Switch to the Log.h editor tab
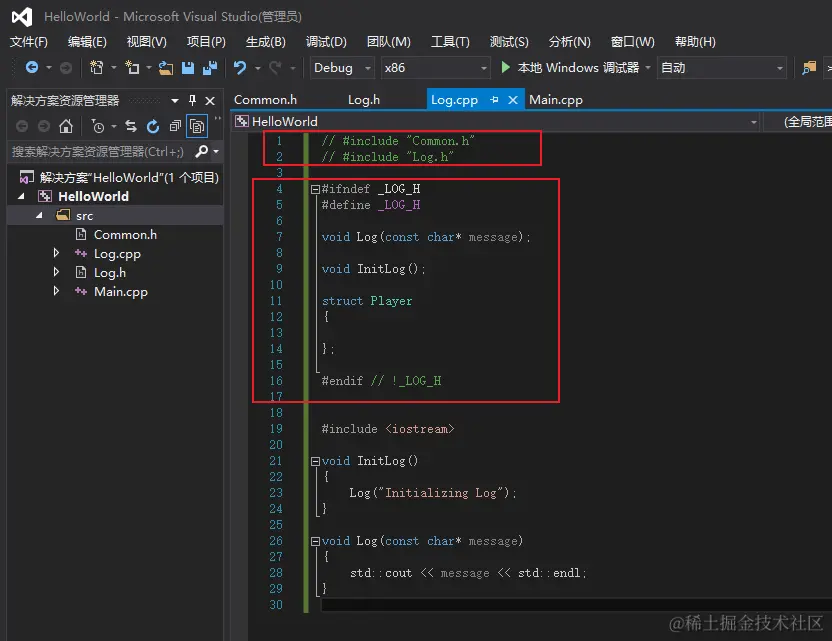Image resolution: width=832 pixels, height=641 pixels. tap(364, 100)
